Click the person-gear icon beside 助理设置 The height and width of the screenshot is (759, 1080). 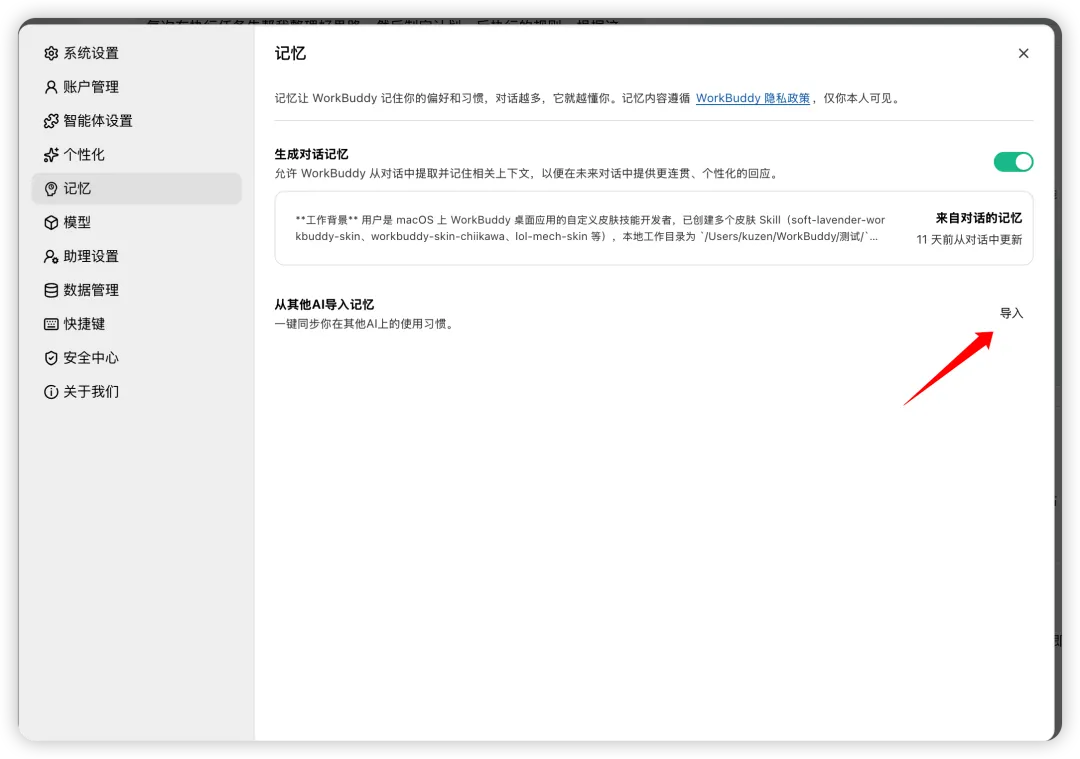tap(51, 256)
